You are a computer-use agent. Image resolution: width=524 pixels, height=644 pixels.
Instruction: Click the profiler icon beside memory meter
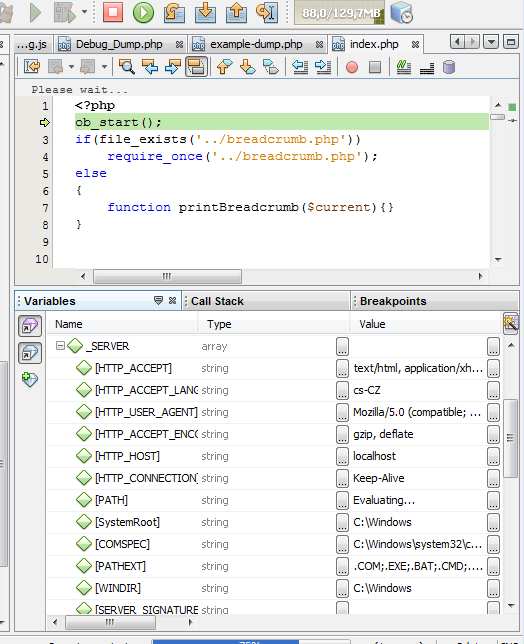pyautogui.click(x=401, y=13)
